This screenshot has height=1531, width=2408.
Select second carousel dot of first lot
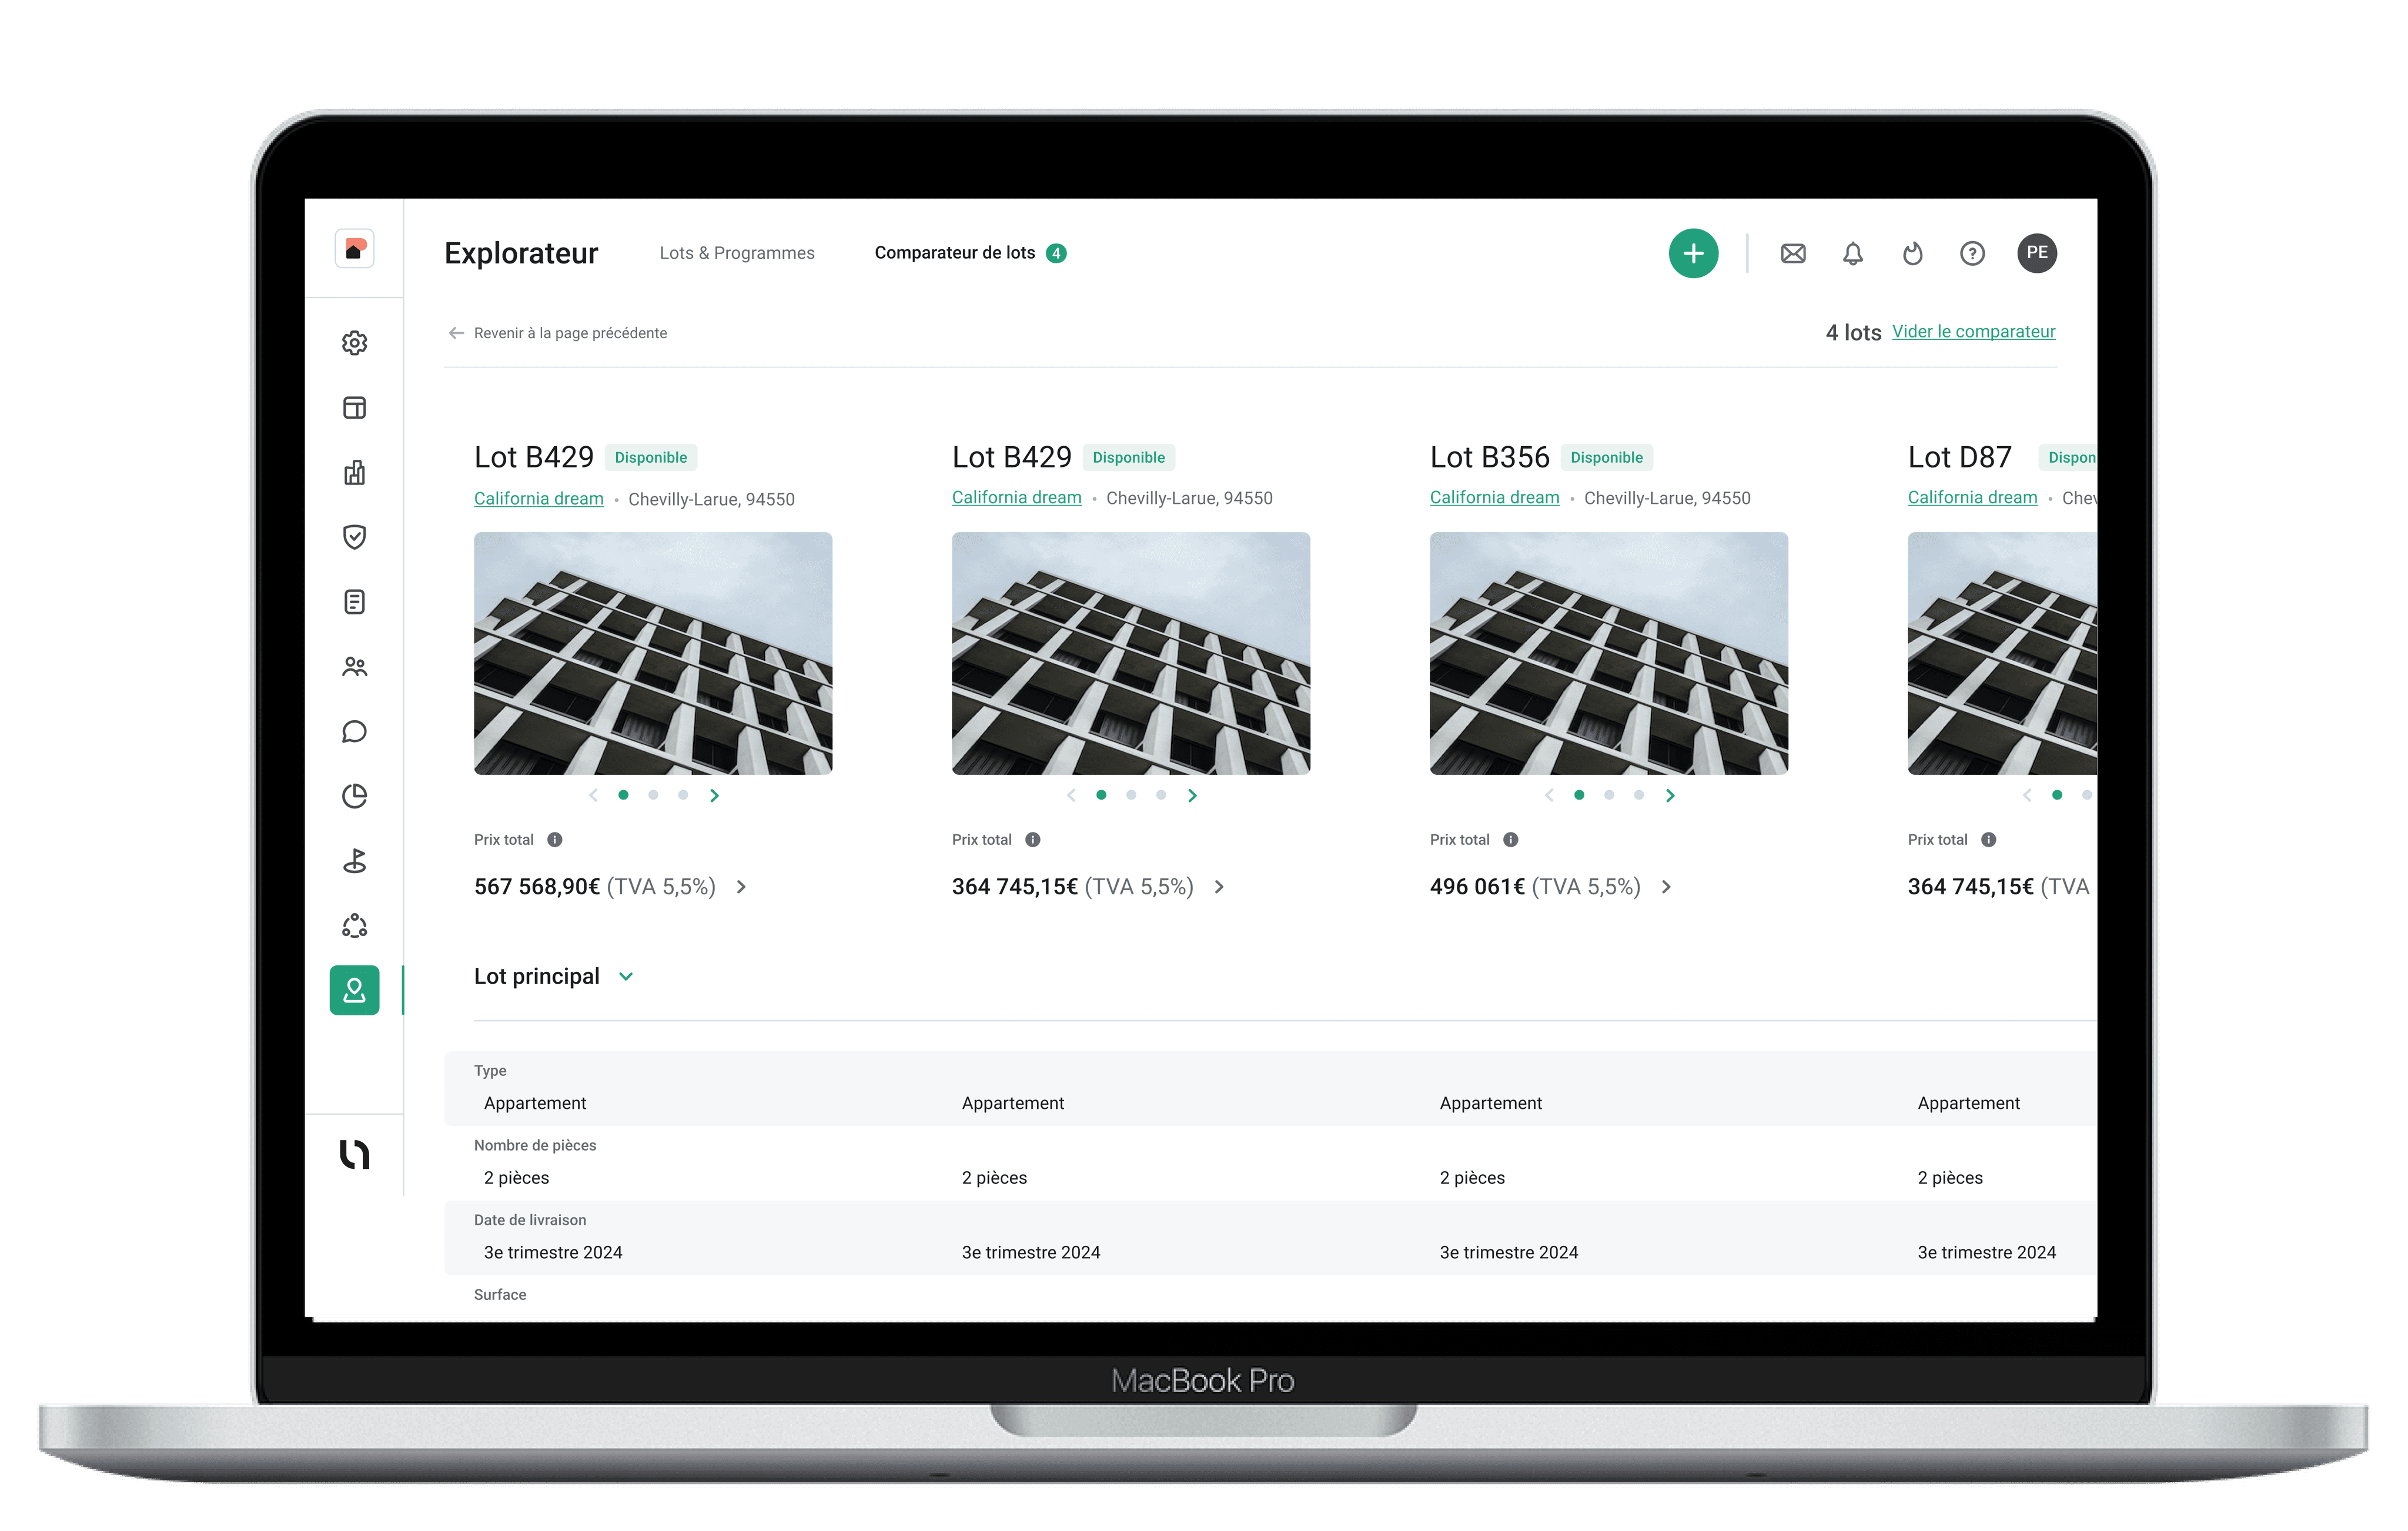tap(653, 795)
